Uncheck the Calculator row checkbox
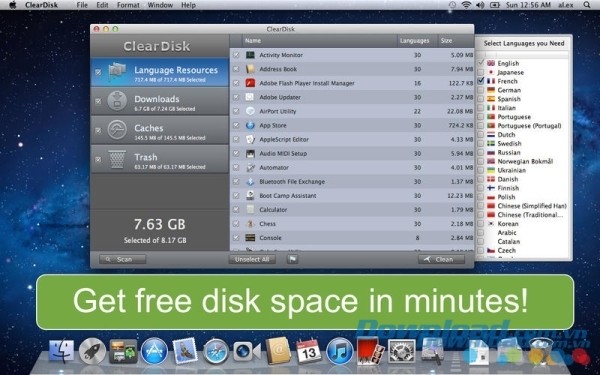 pyautogui.click(x=236, y=210)
